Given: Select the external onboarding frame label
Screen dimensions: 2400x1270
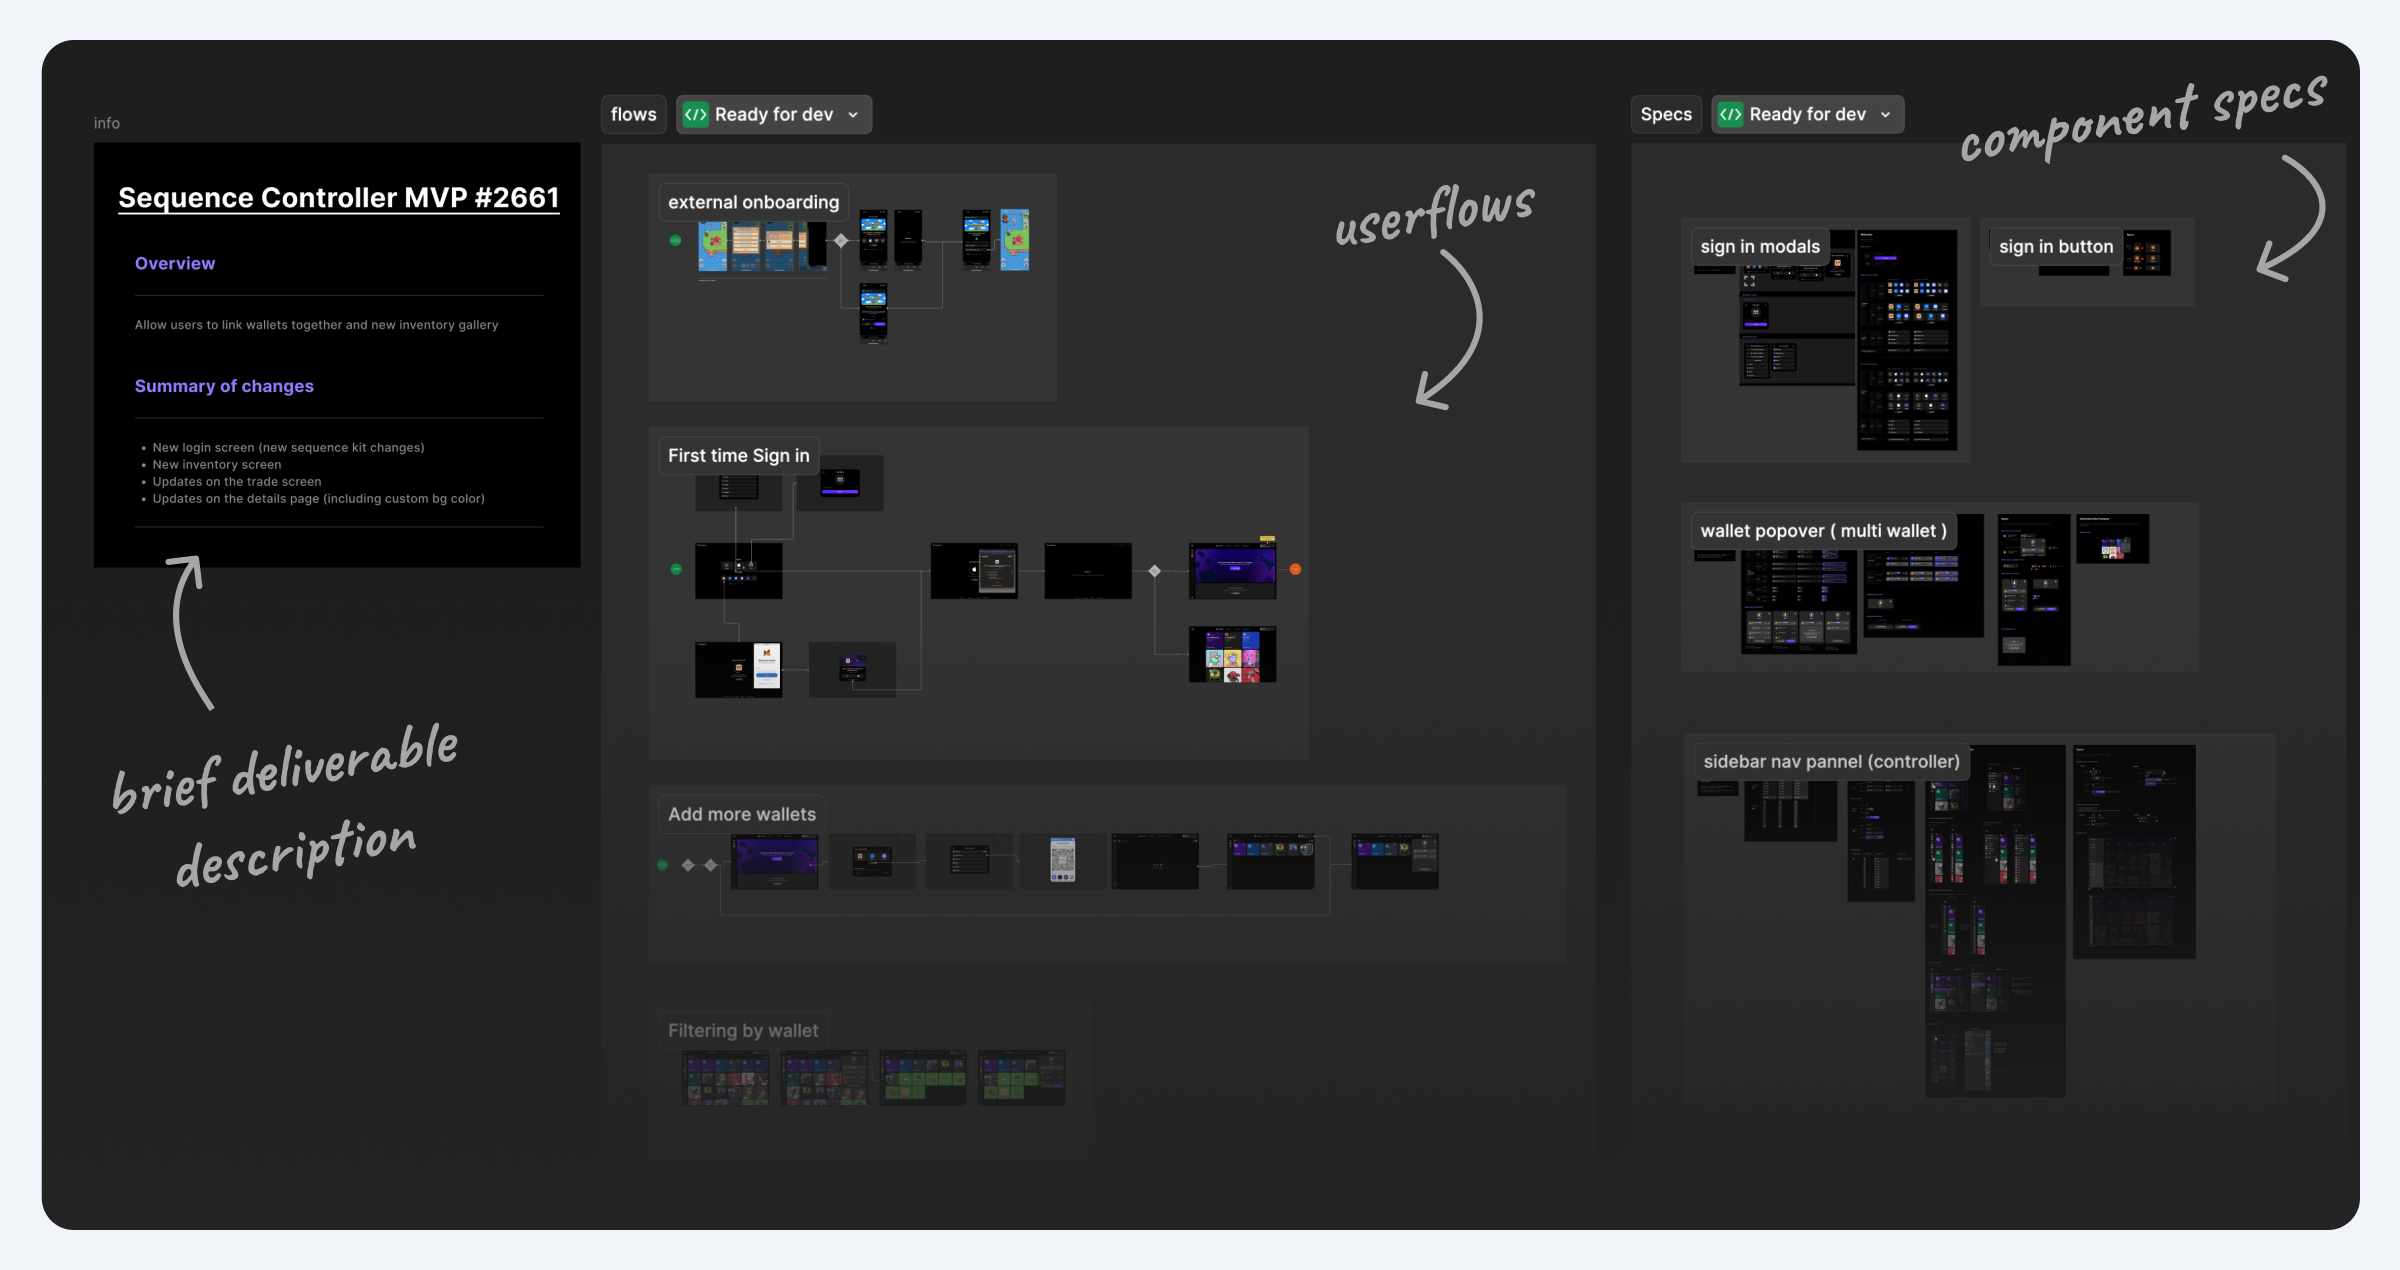Looking at the screenshot, I should point(753,202).
